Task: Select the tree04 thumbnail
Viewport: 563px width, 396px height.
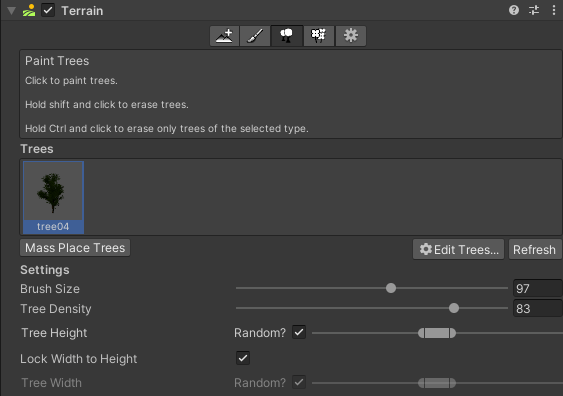Action: click(53, 197)
